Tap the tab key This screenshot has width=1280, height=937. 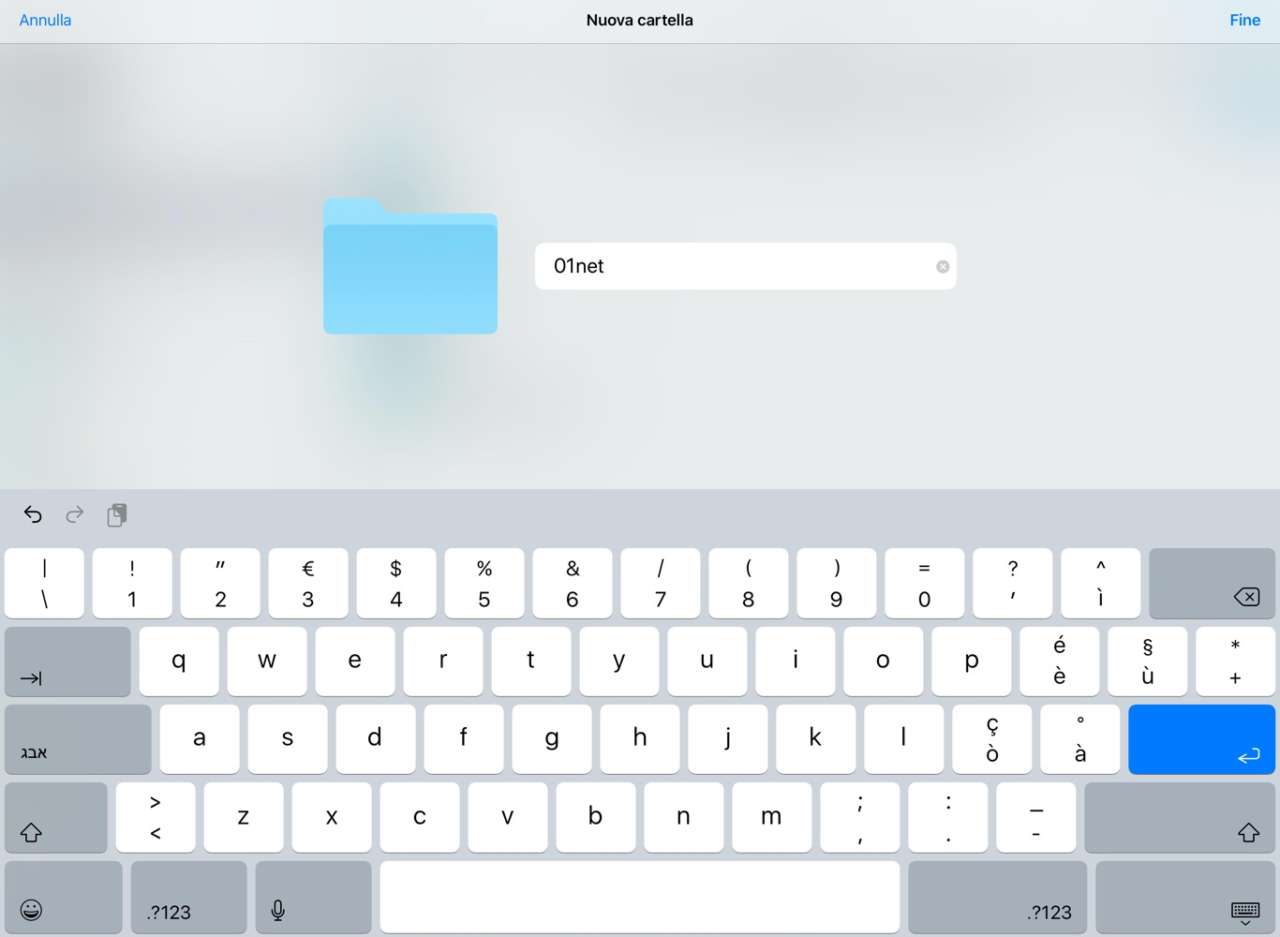point(68,661)
